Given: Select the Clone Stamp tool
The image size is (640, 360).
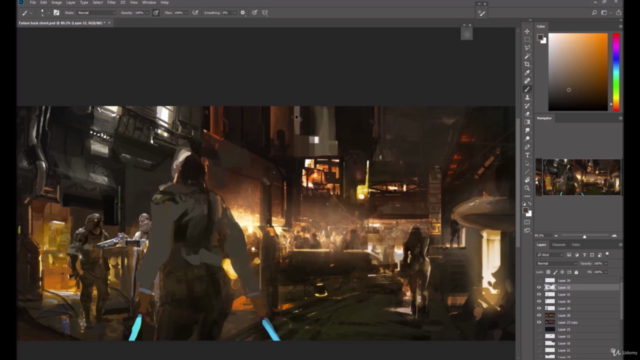Looking at the screenshot, I should [527, 98].
